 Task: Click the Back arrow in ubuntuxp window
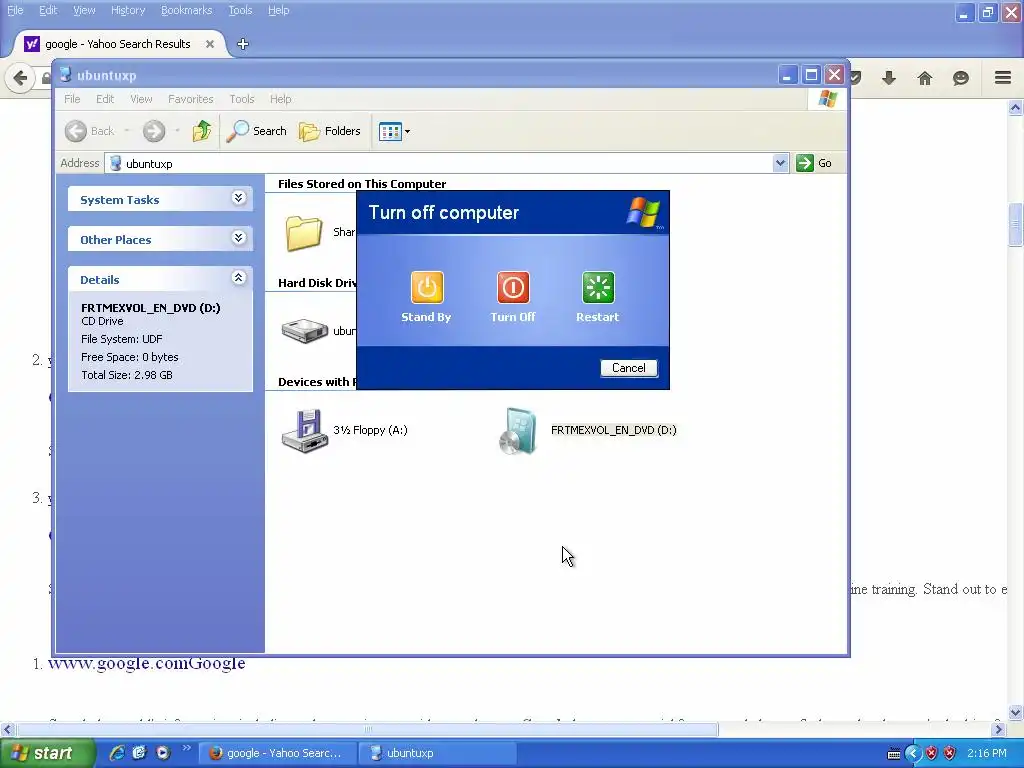tap(76, 131)
